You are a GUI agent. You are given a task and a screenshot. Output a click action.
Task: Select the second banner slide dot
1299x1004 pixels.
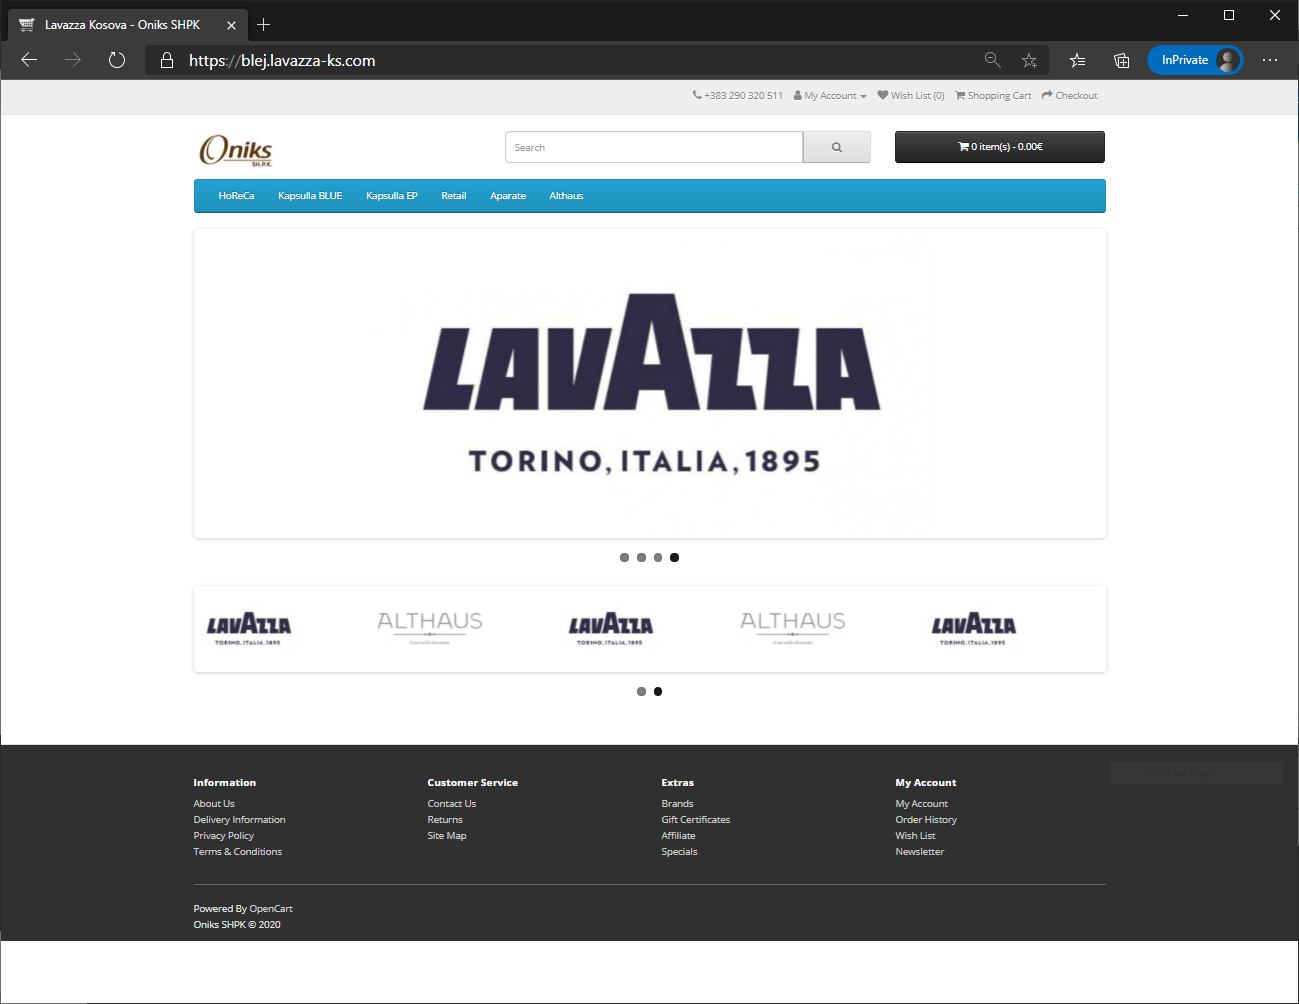tap(641, 558)
